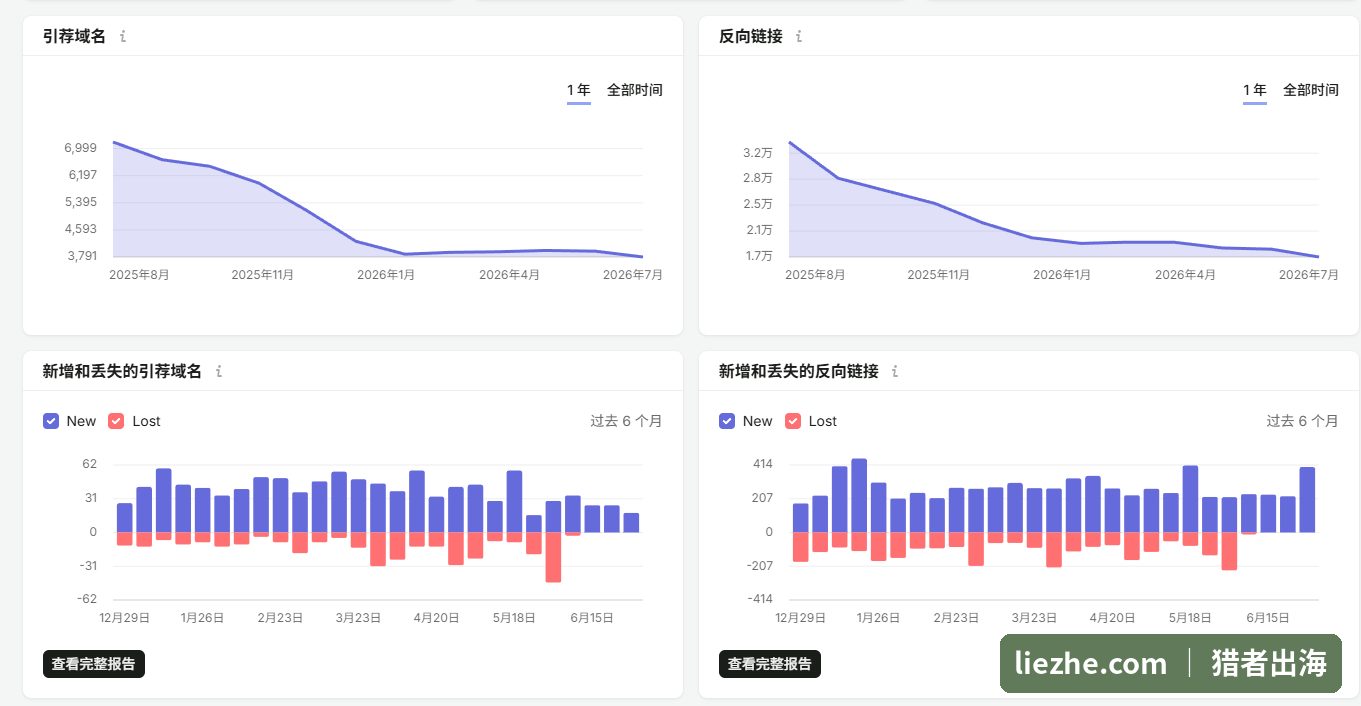Click the liezhe.com watermark banner
Screen dimensions: 1361x706
(1170, 663)
